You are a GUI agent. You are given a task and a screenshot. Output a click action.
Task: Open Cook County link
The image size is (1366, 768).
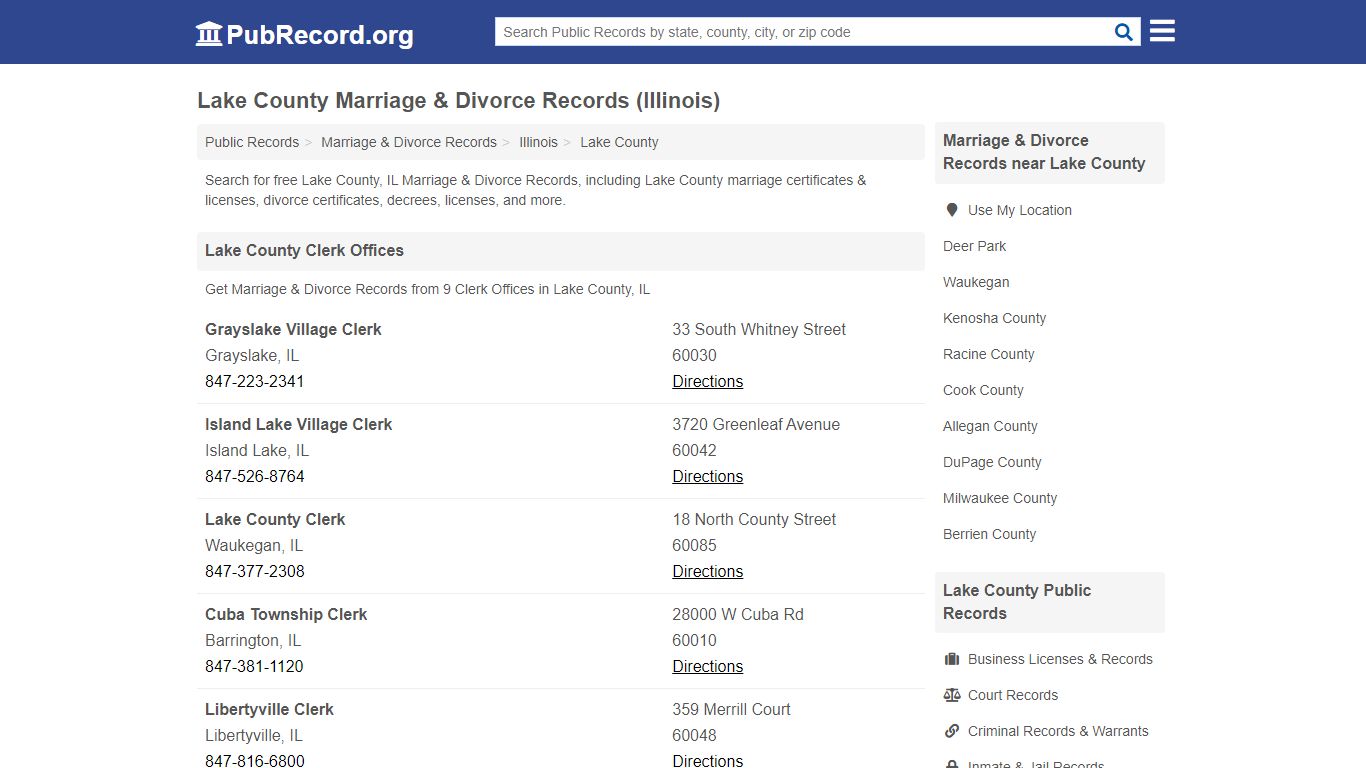click(x=983, y=390)
